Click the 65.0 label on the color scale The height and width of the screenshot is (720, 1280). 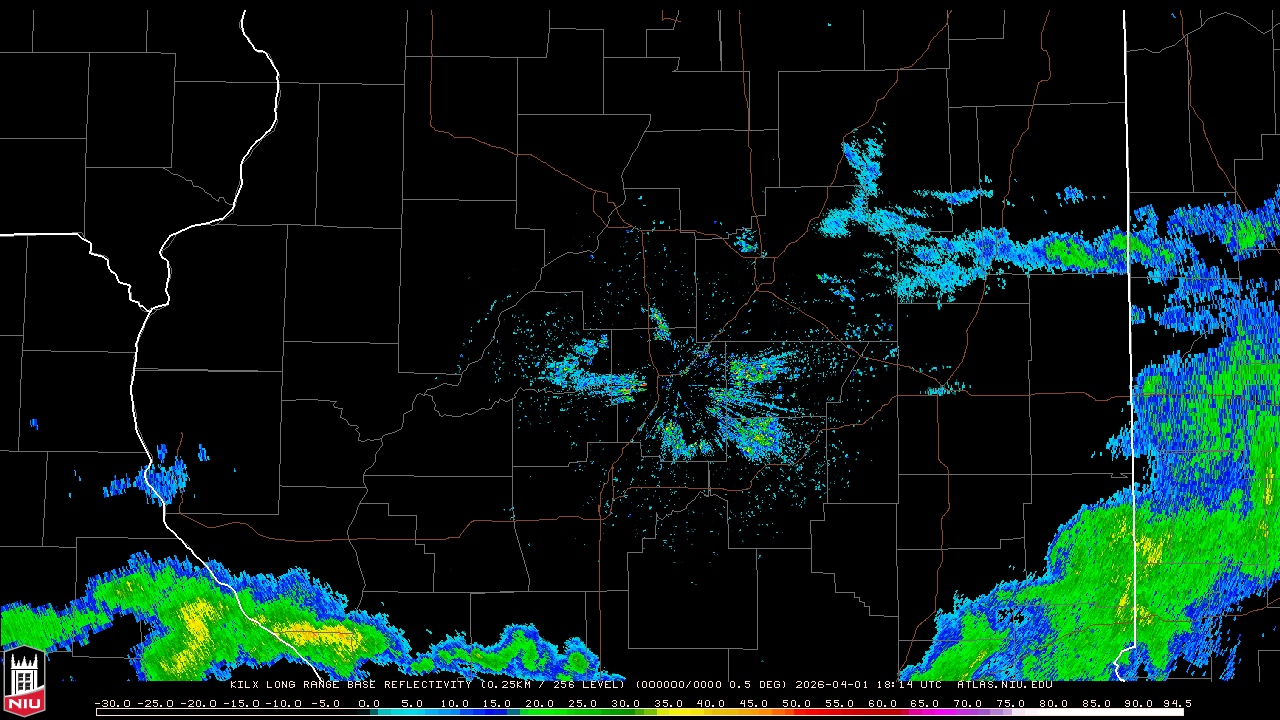point(925,704)
